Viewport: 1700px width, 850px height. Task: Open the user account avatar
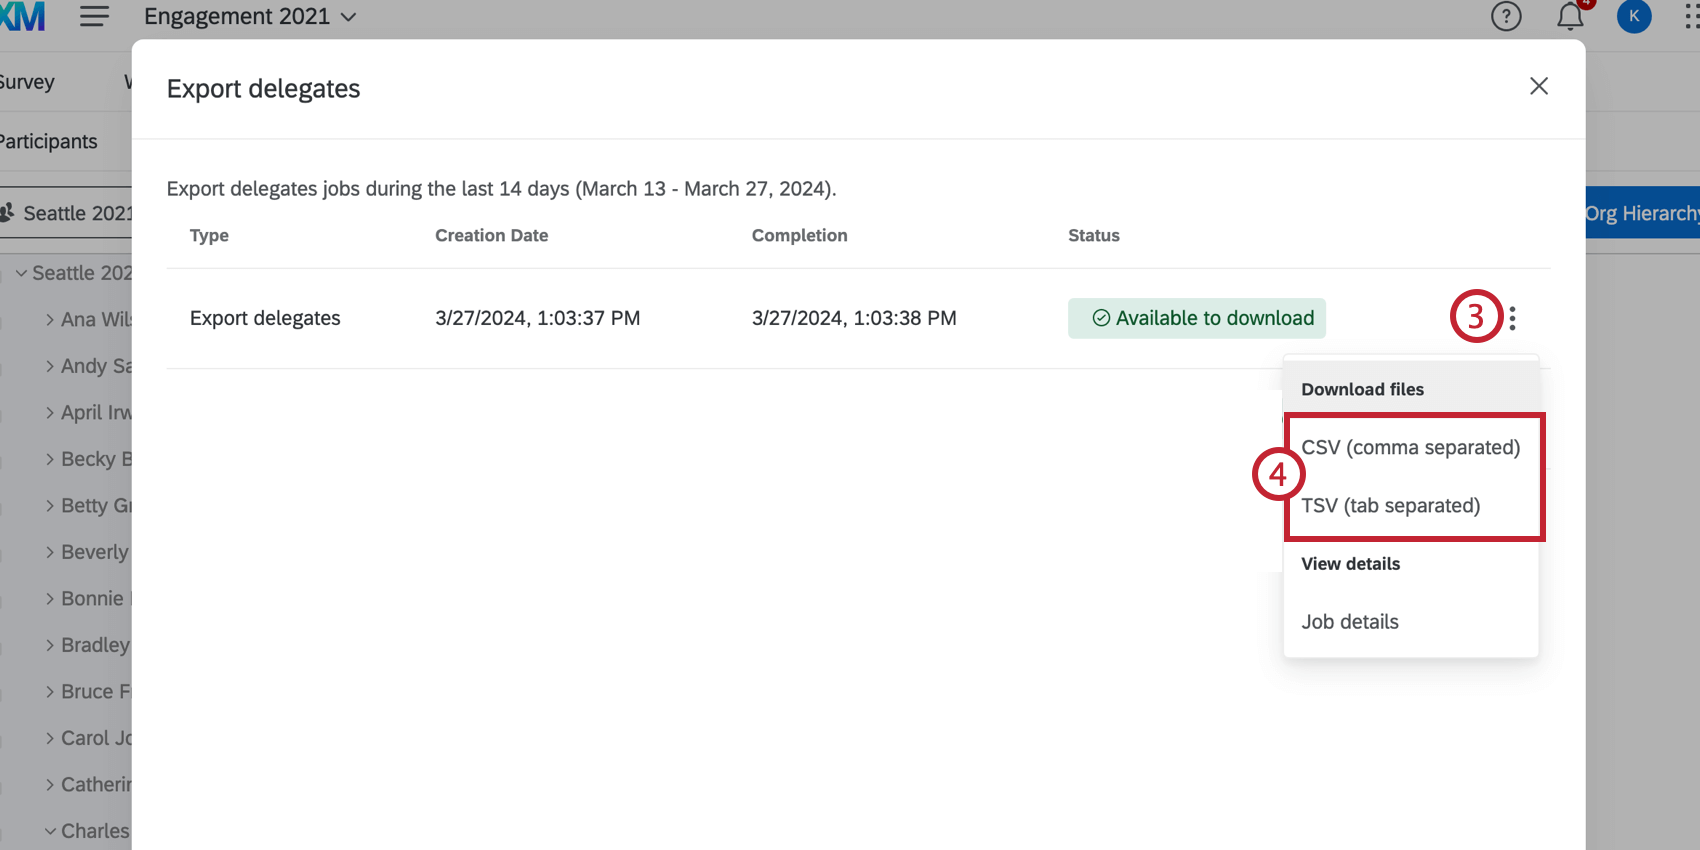coord(1634,17)
